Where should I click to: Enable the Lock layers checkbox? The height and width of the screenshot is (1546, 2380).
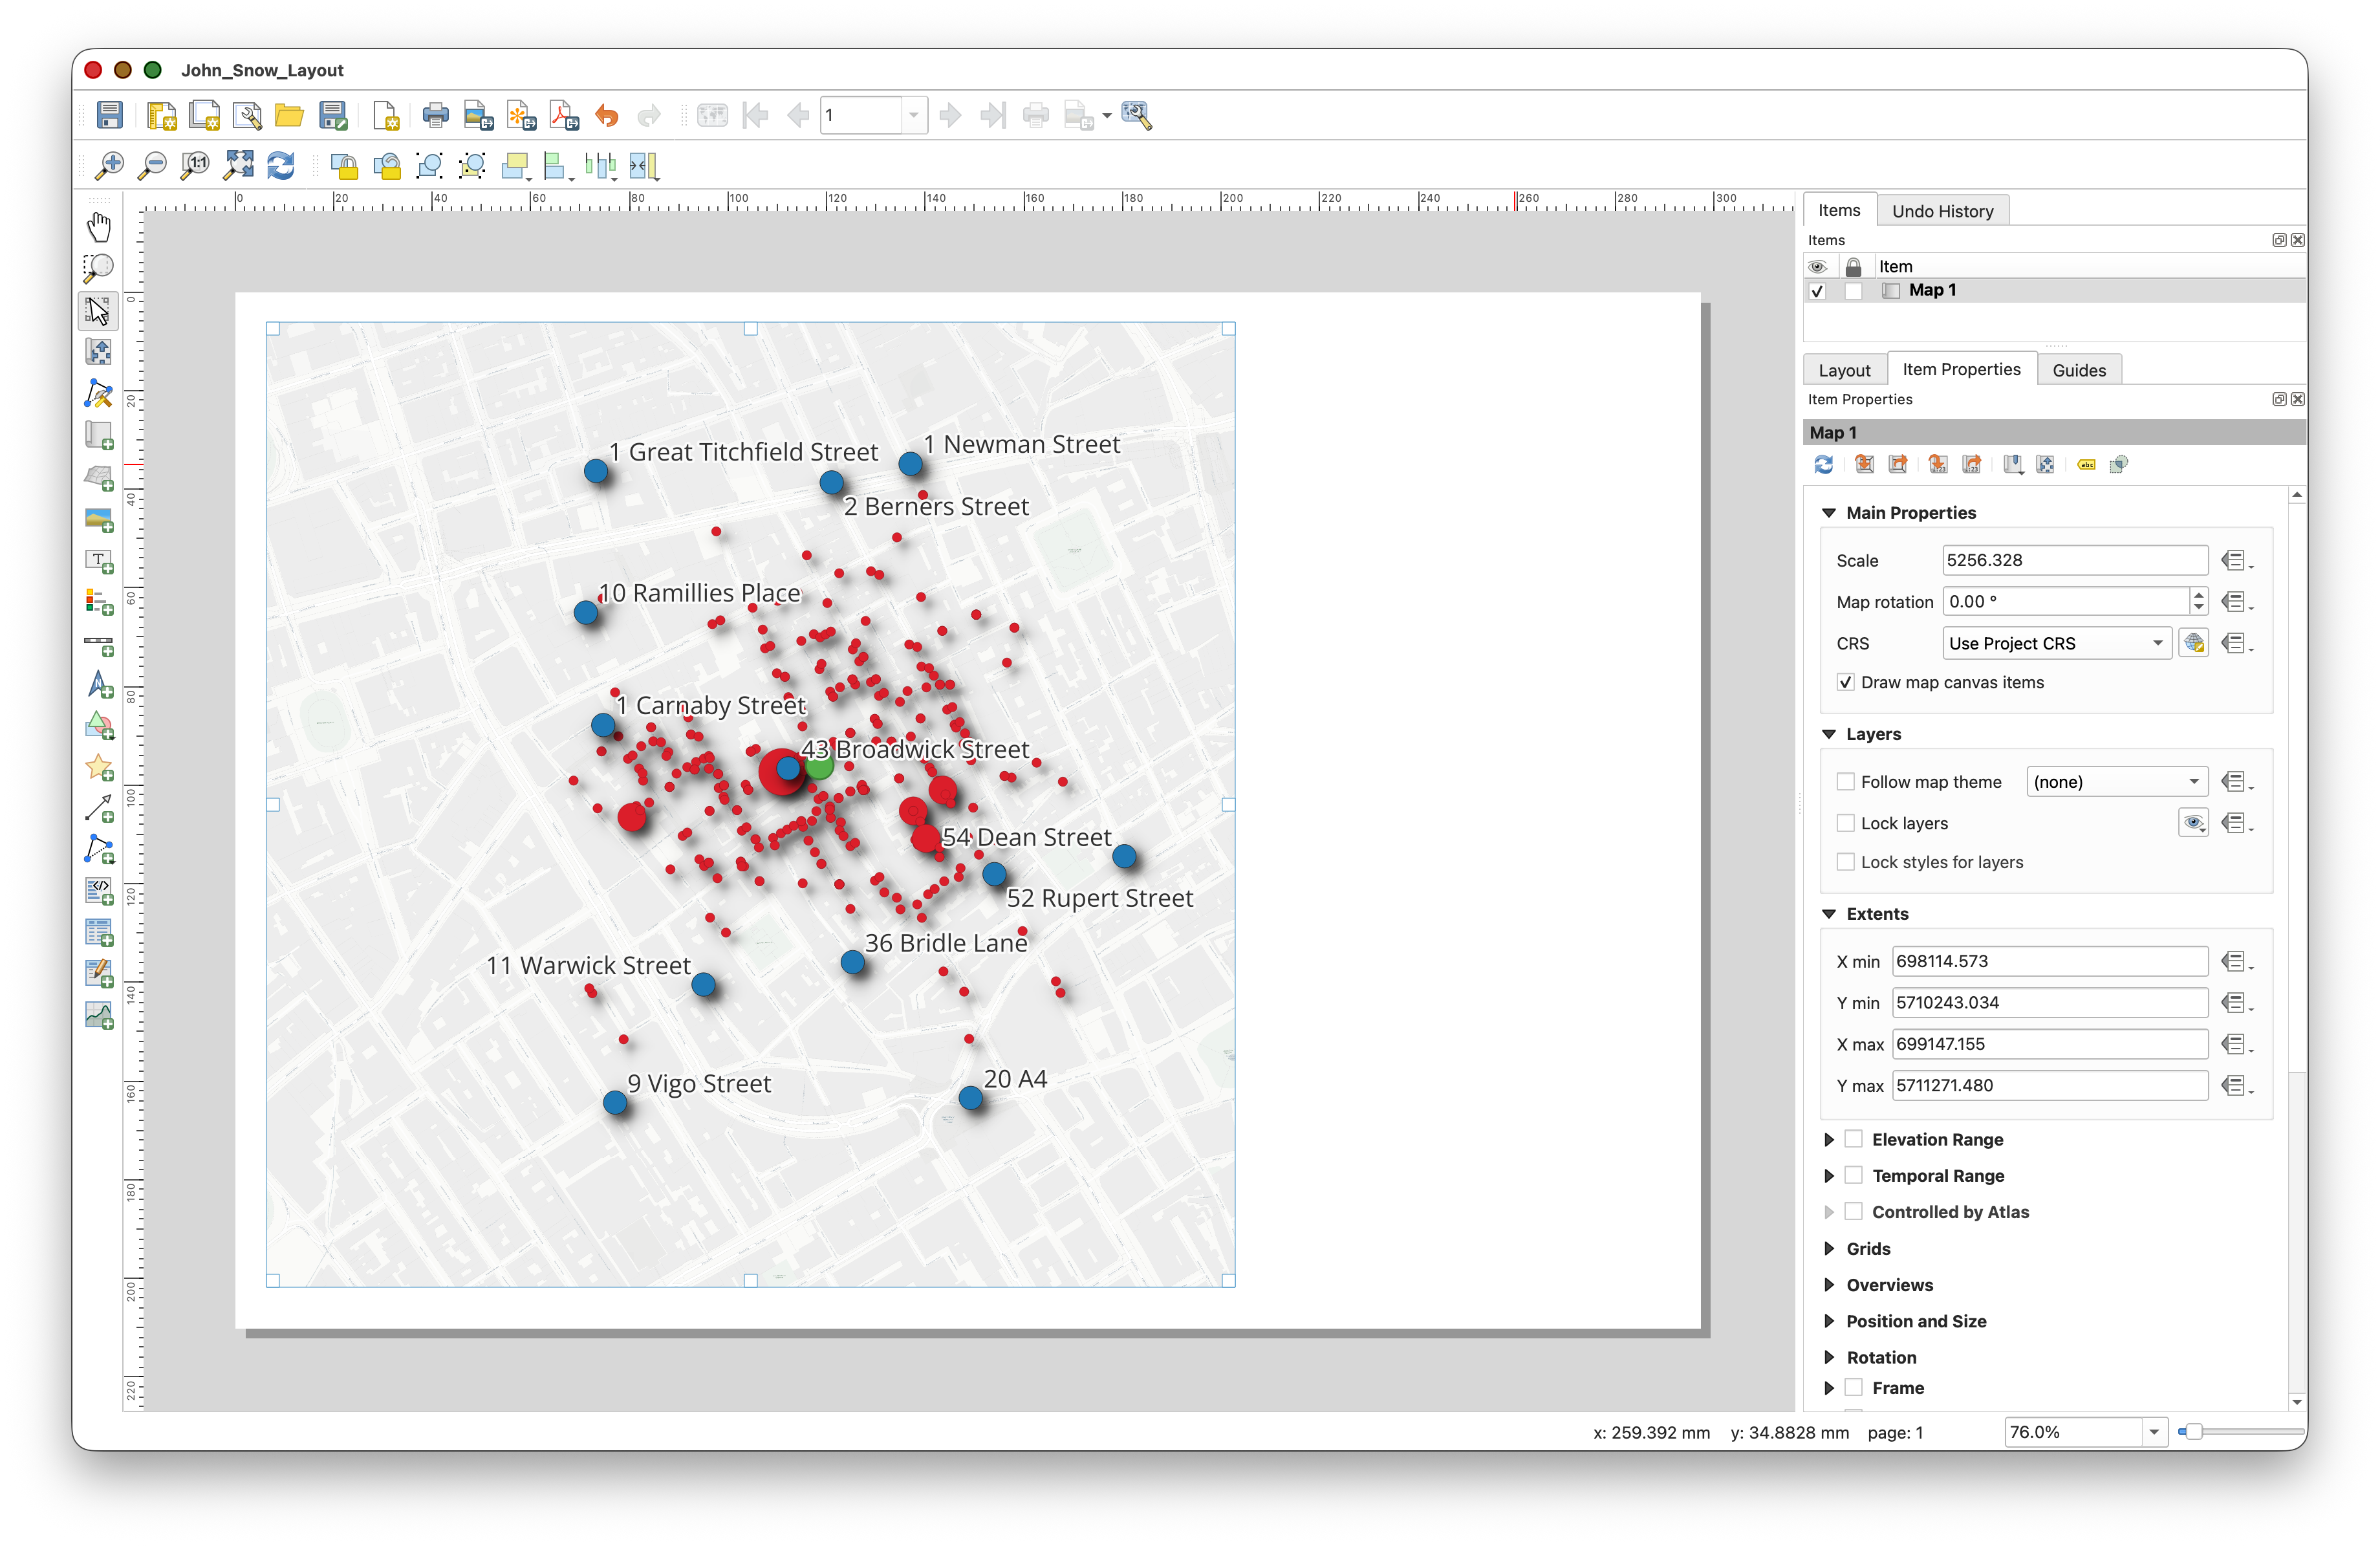coord(1845,823)
